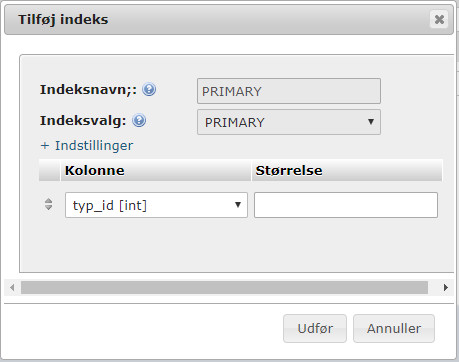Click the horizontal scrollbar thumb
Screen dimensions: 459x362
(x=224, y=287)
